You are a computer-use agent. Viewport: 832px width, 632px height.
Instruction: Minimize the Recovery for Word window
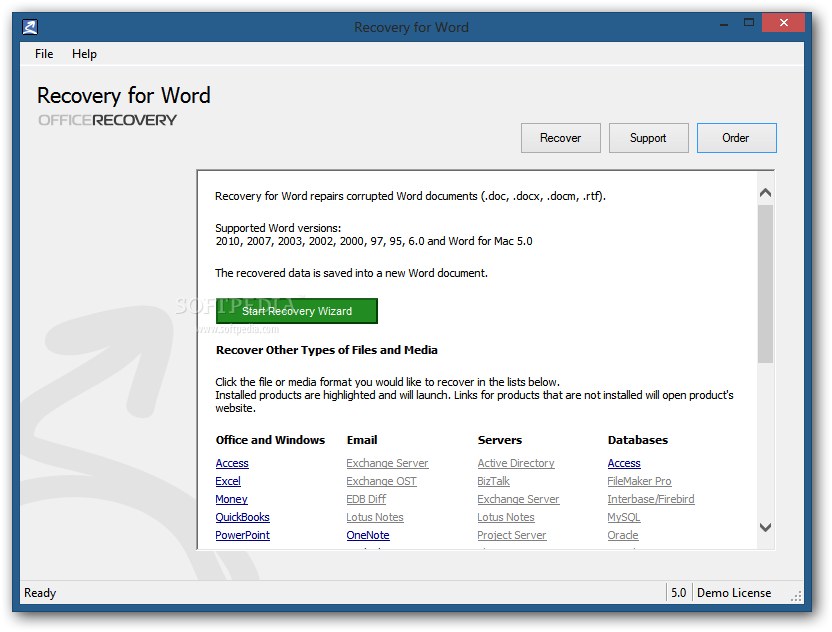(724, 23)
